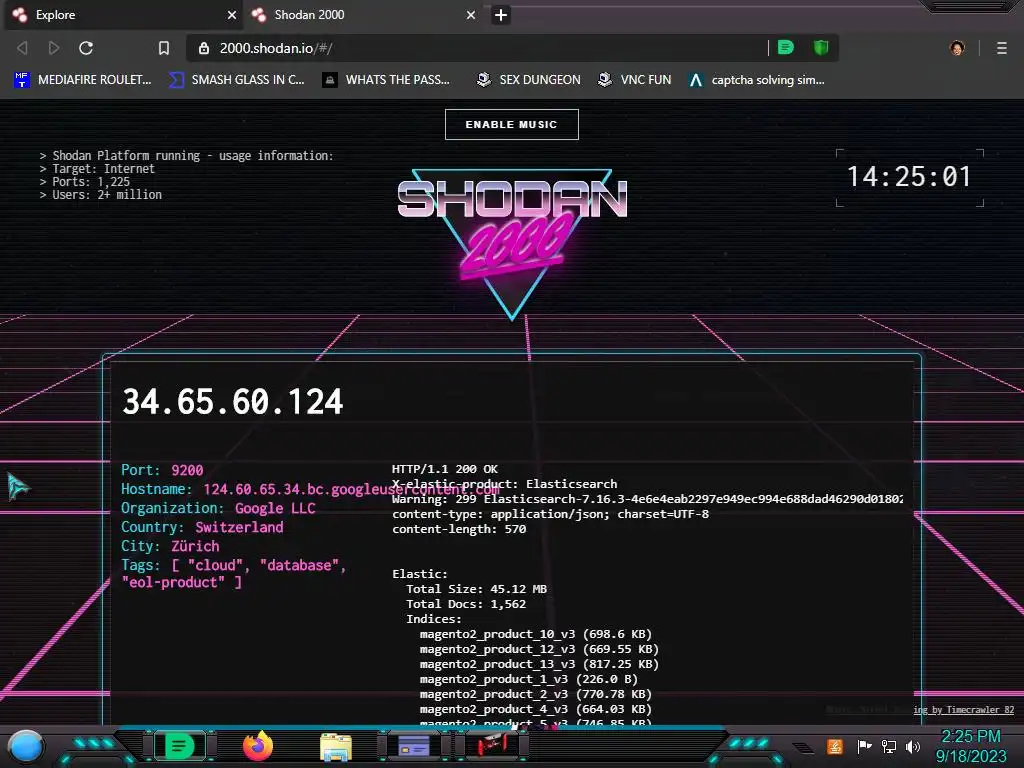Viewport: 1024px width, 768px height.
Task: Open File Explorer from taskbar
Action: [336, 746]
